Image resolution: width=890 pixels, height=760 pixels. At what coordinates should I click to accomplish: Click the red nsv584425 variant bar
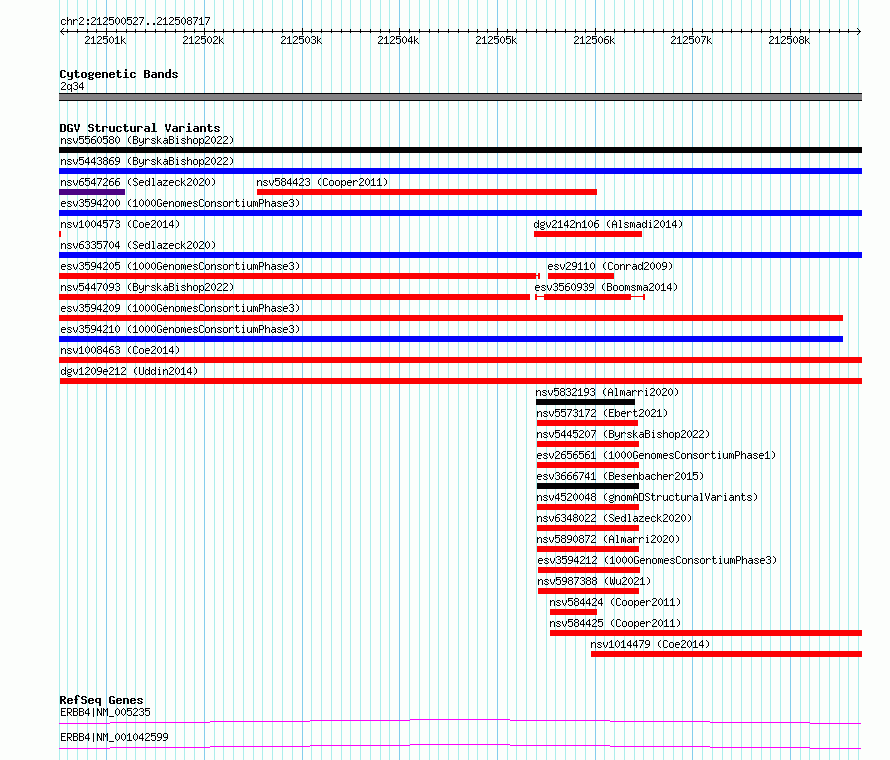(706, 633)
